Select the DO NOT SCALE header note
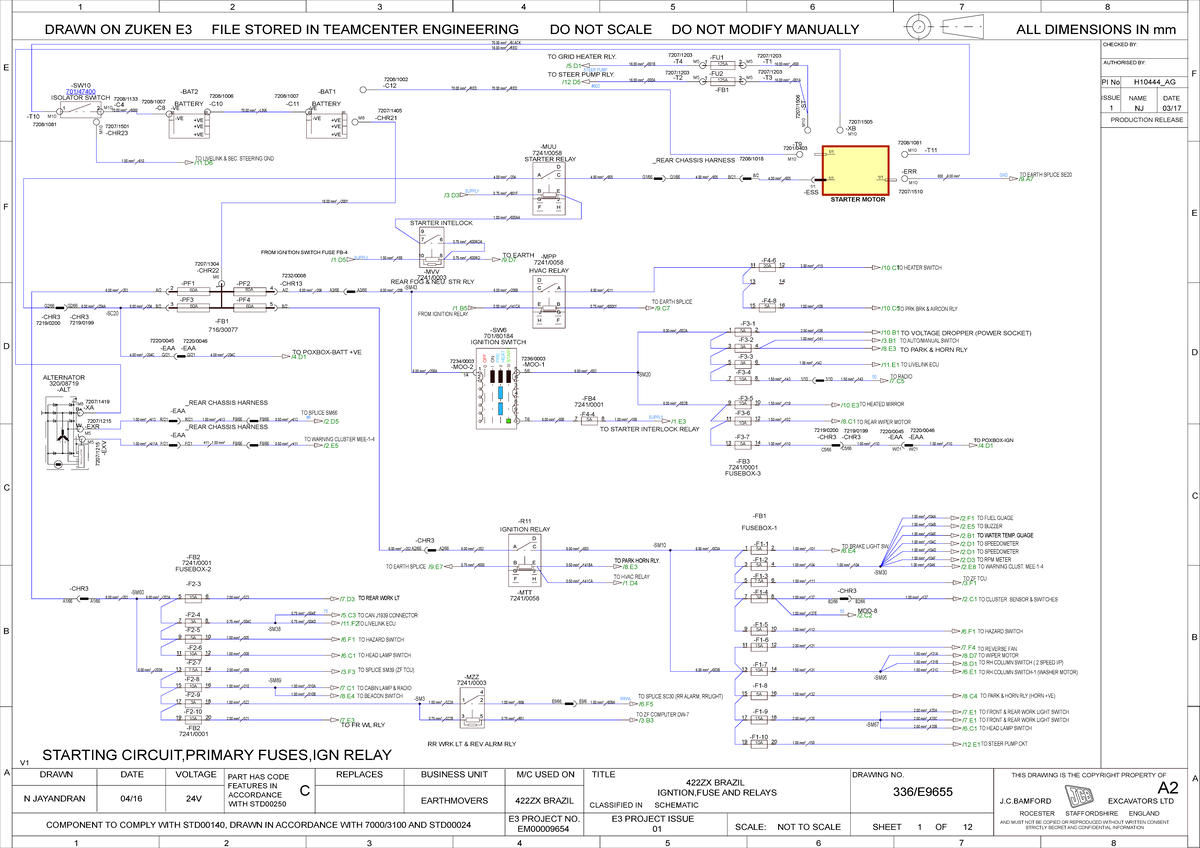The width and height of the screenshot is (1200, 848). coord(600,30)
